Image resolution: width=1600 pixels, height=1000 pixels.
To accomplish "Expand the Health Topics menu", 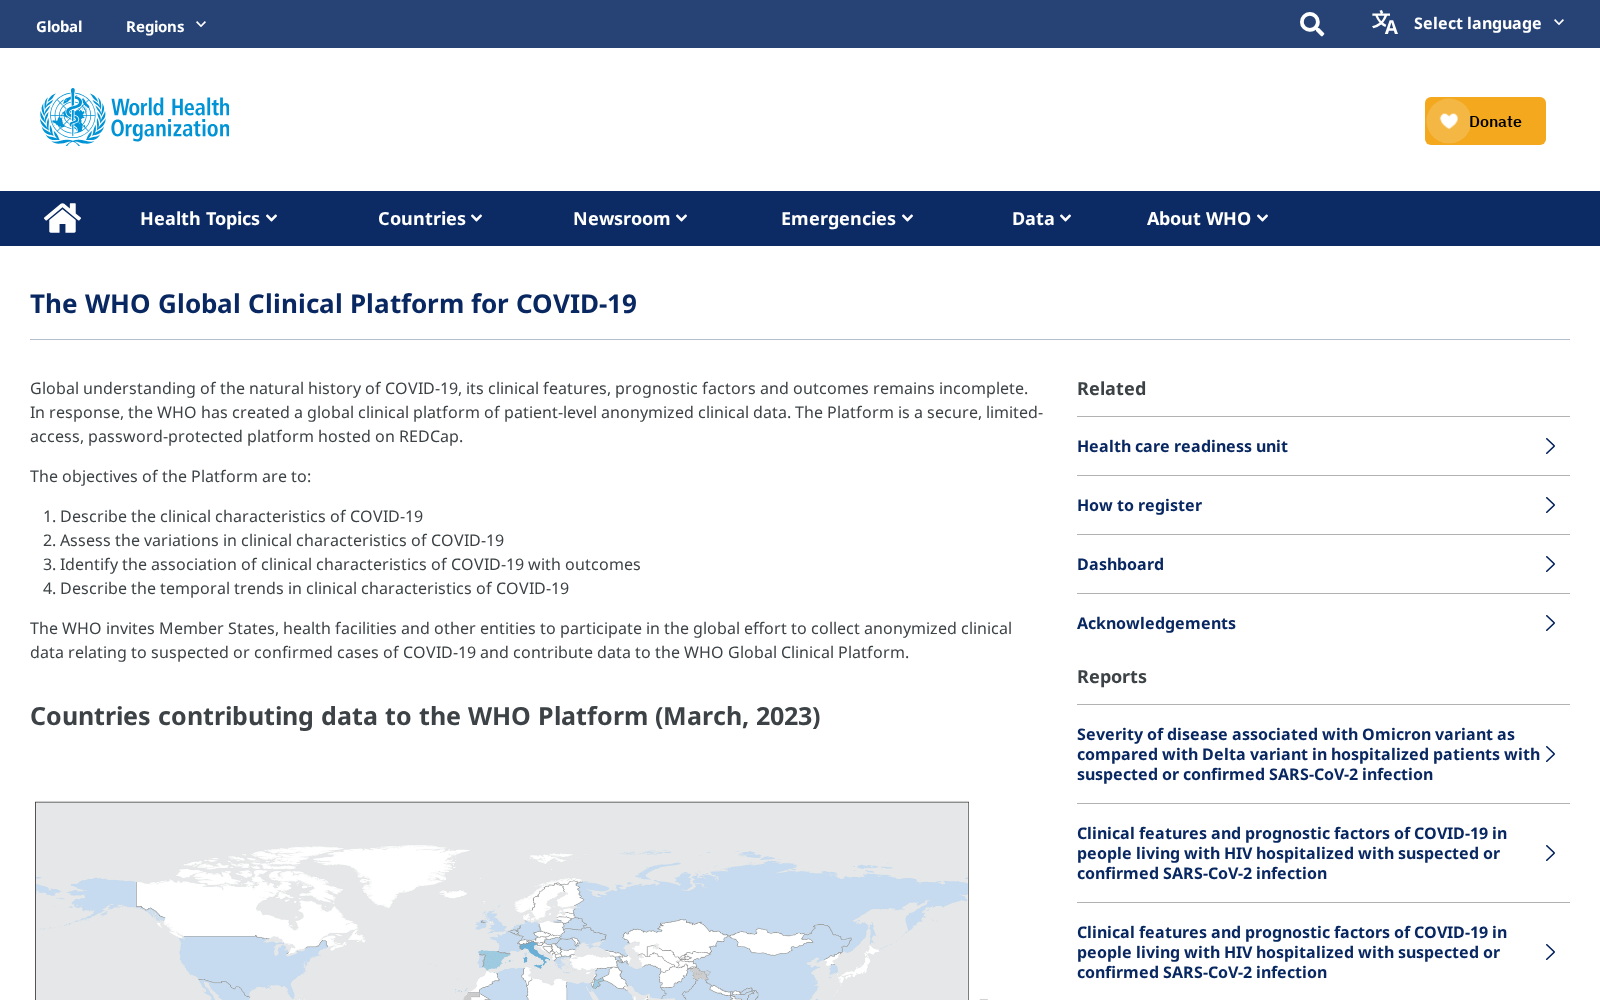I will 208,218.
